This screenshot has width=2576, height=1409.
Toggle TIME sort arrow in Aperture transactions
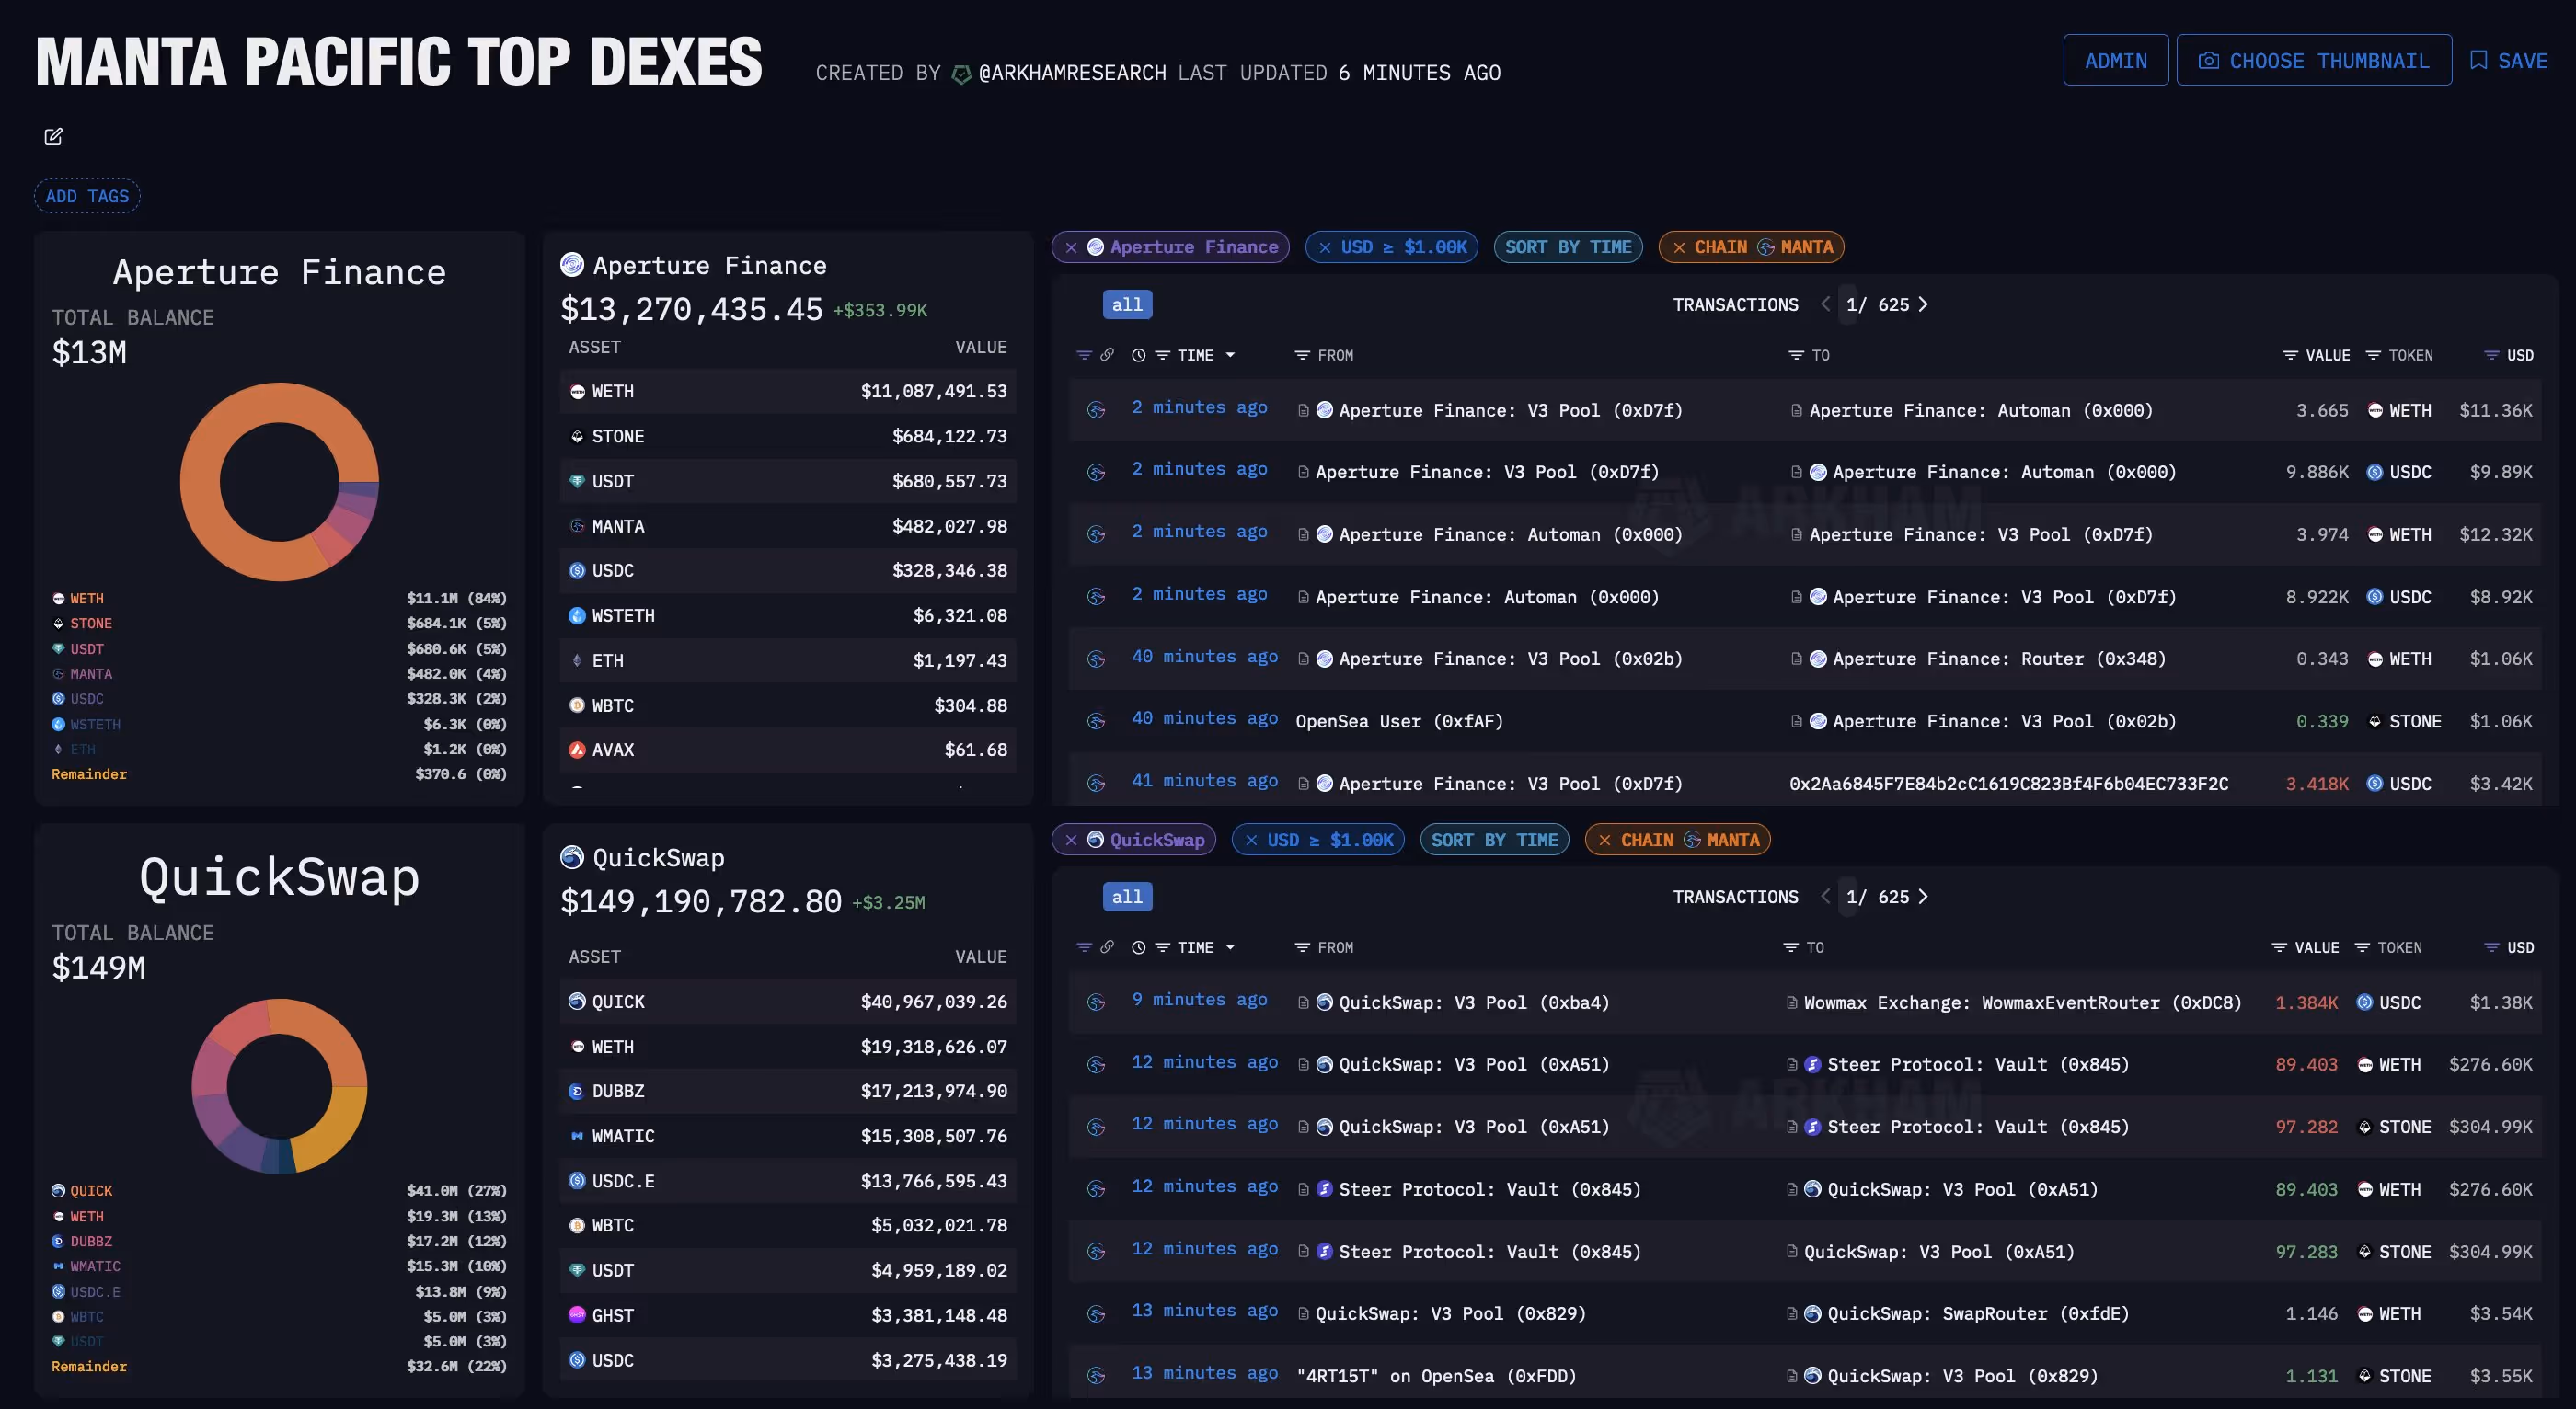1230,356
